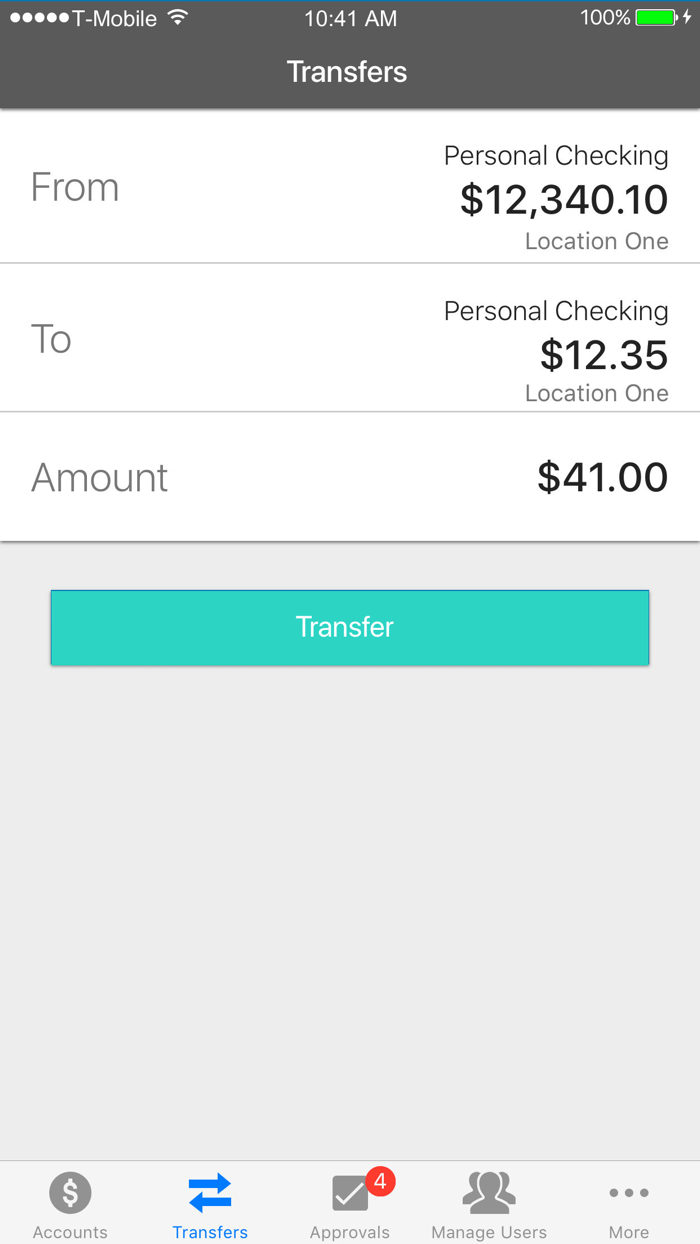Open the More ellipsis icon
The width and height of the screenshot is (700, 1244).
pos(628,1192)
